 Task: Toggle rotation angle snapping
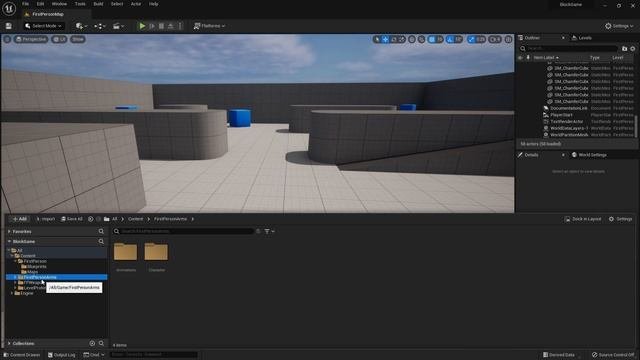pyautogui.click(x=450, y=39)
